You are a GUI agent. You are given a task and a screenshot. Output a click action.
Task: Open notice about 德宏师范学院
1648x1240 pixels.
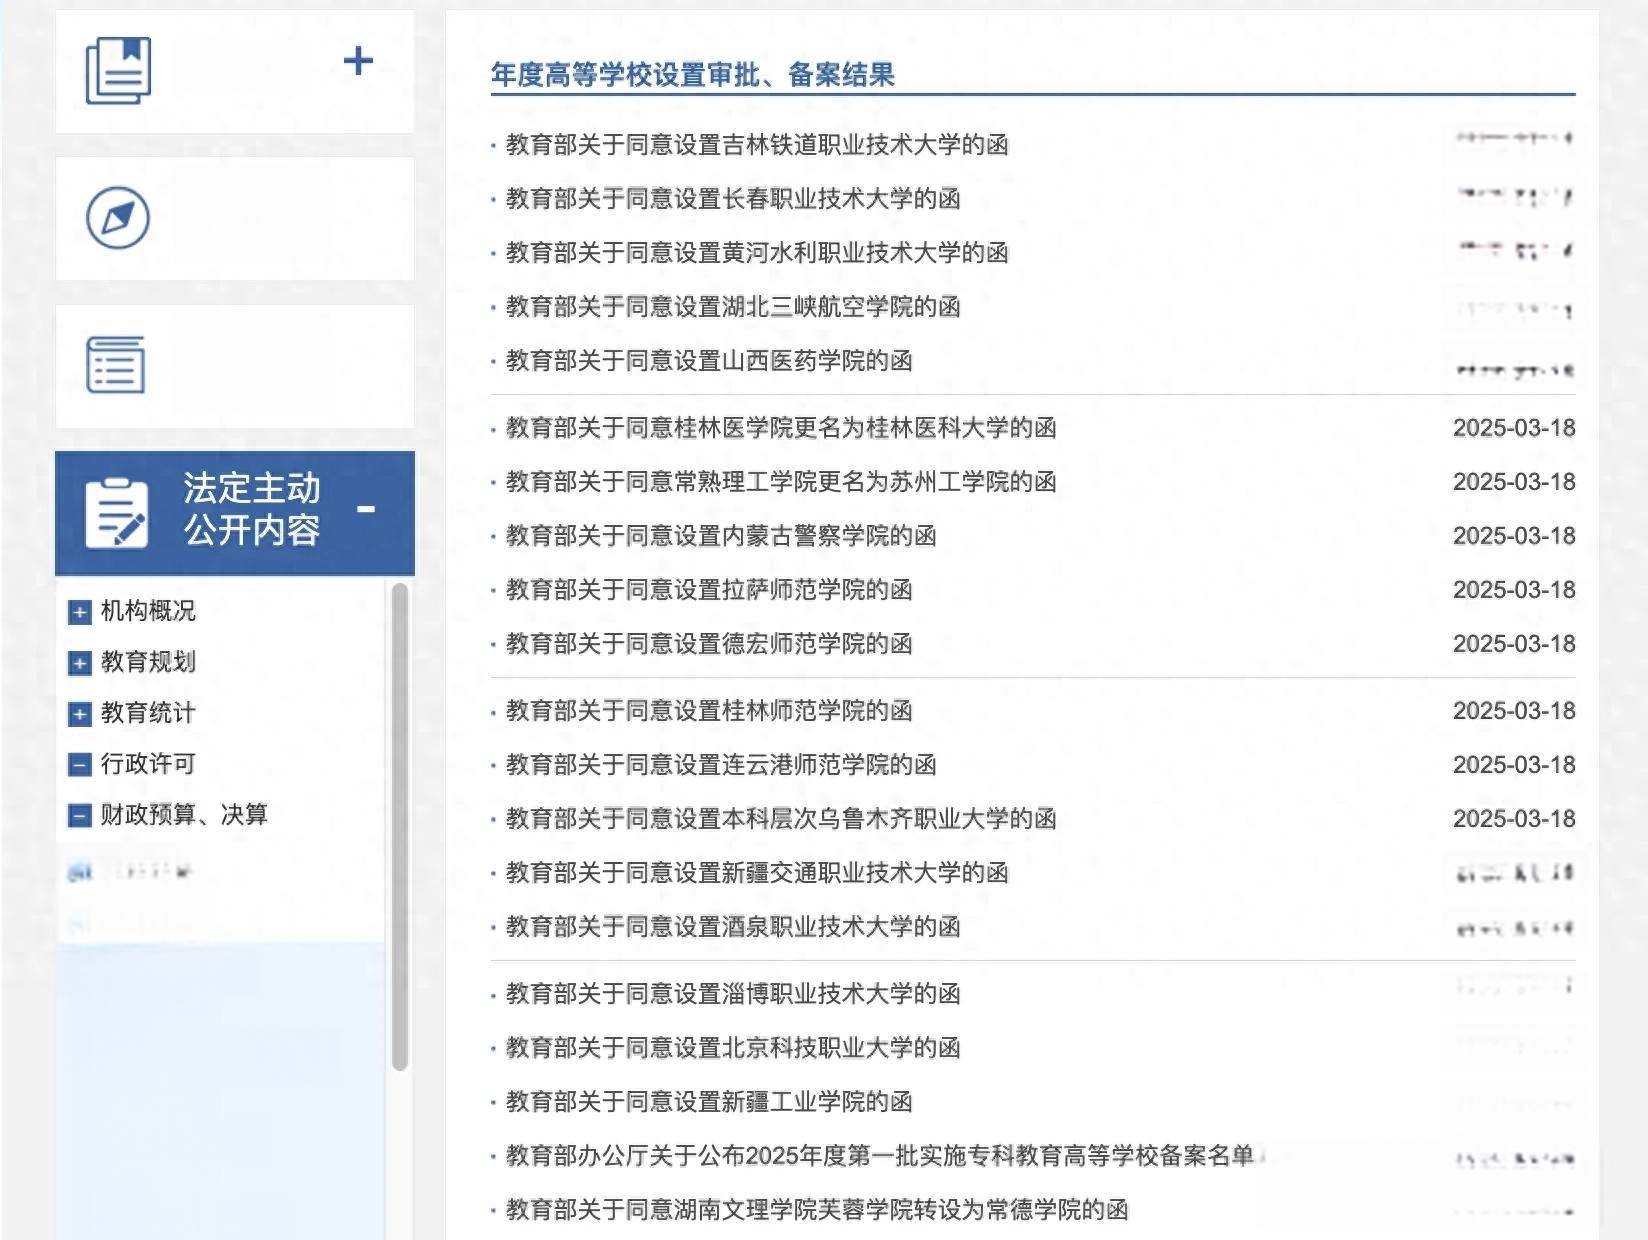coord(709,644)
